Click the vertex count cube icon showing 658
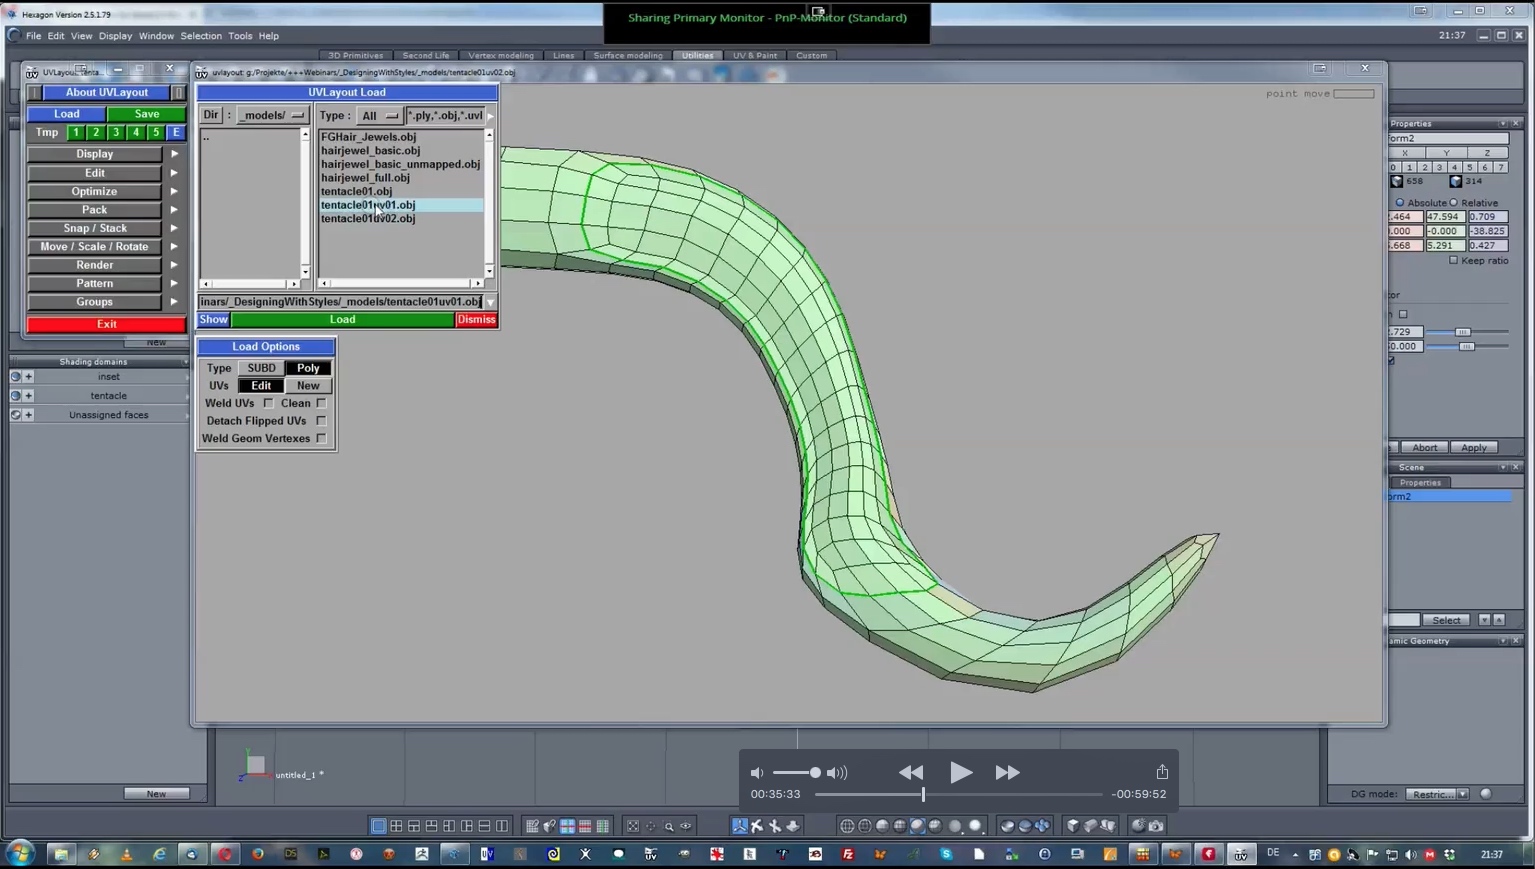Image resolution: width=1535 pixels, height=869 pixels. pos(1397,182)
